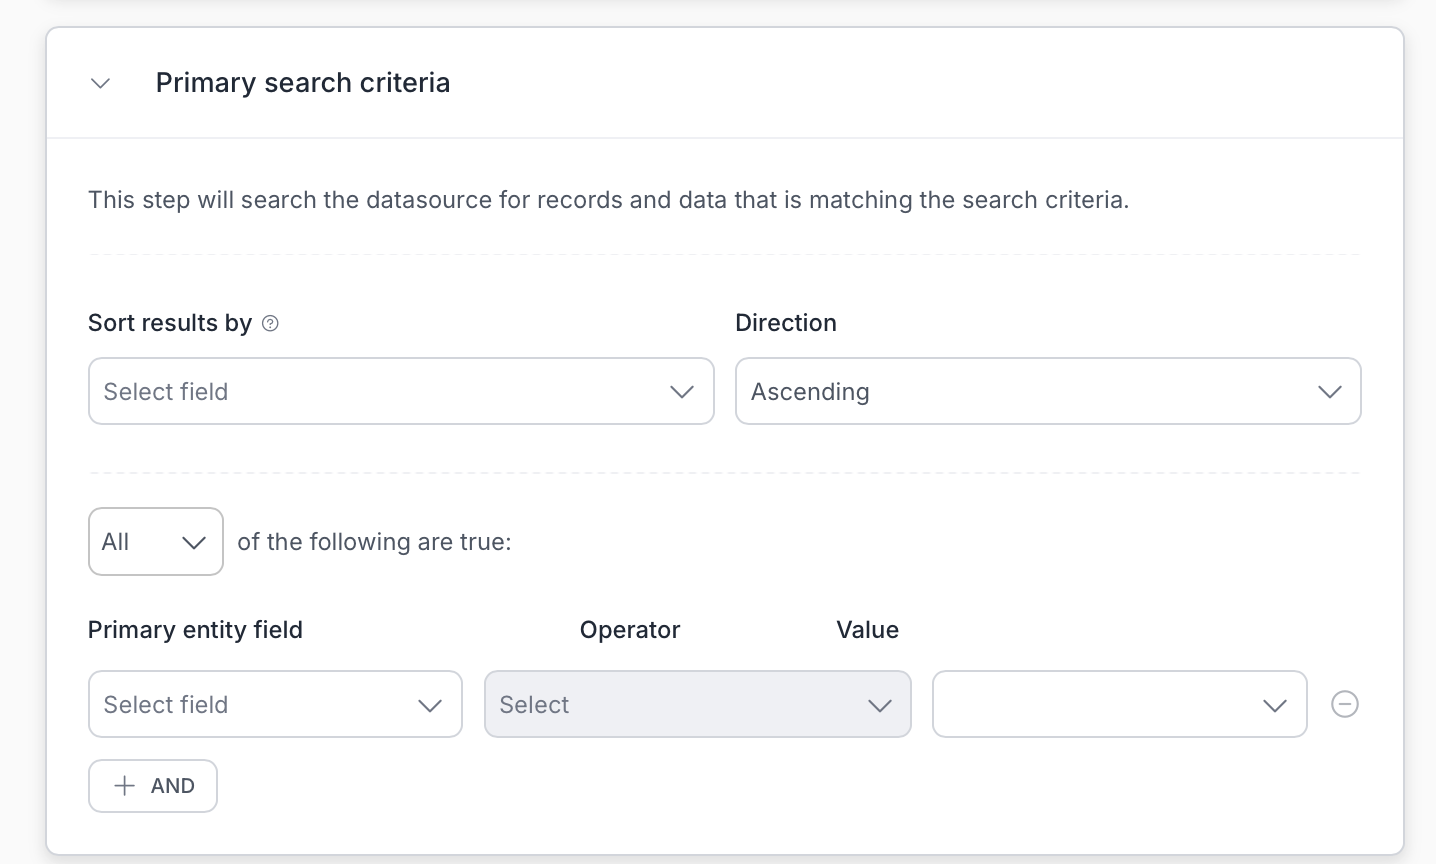Screen dimensions: 1436x864
Task: Click the arrow in Primary entity field selector
Action: (430, 705)
